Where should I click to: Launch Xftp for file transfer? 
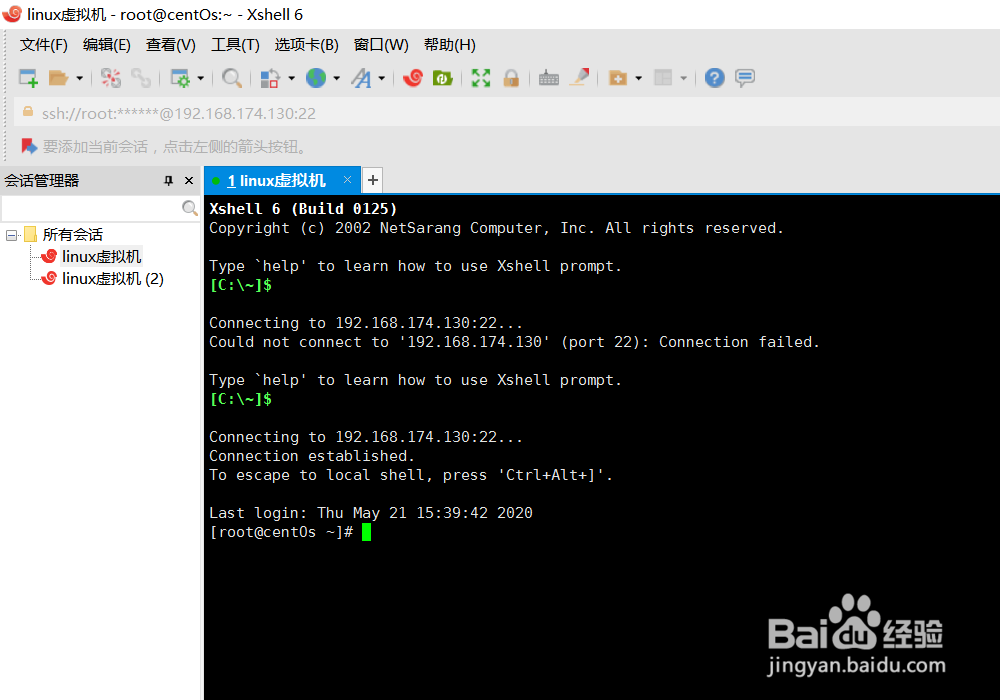pos(441,78)
